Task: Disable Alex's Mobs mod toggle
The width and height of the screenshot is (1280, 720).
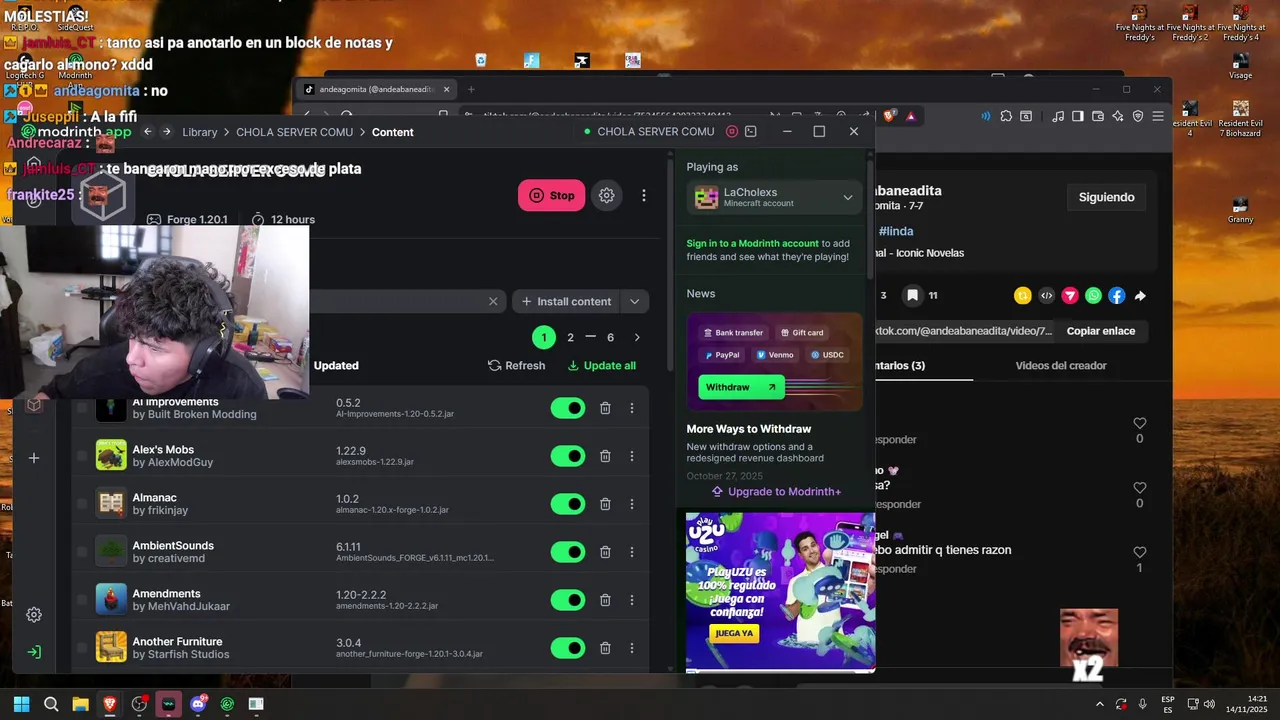Action: (568, 456)
